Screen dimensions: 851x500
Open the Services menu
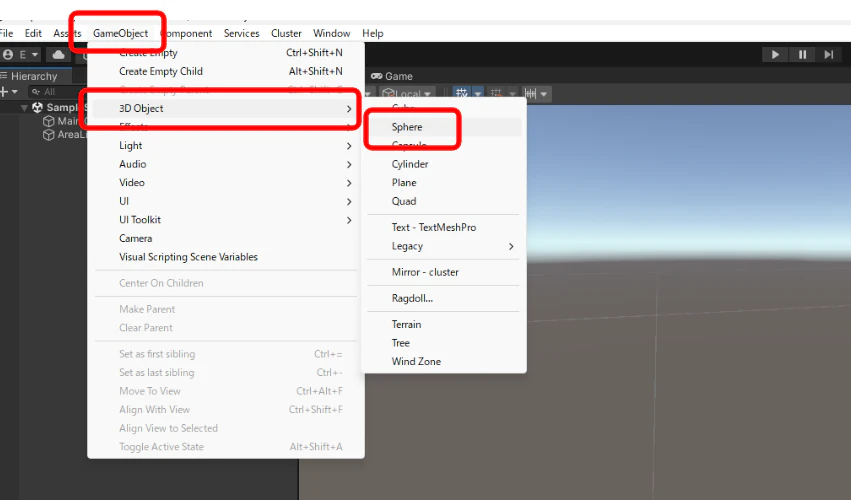pyautogui.click(x=242, y=33)
